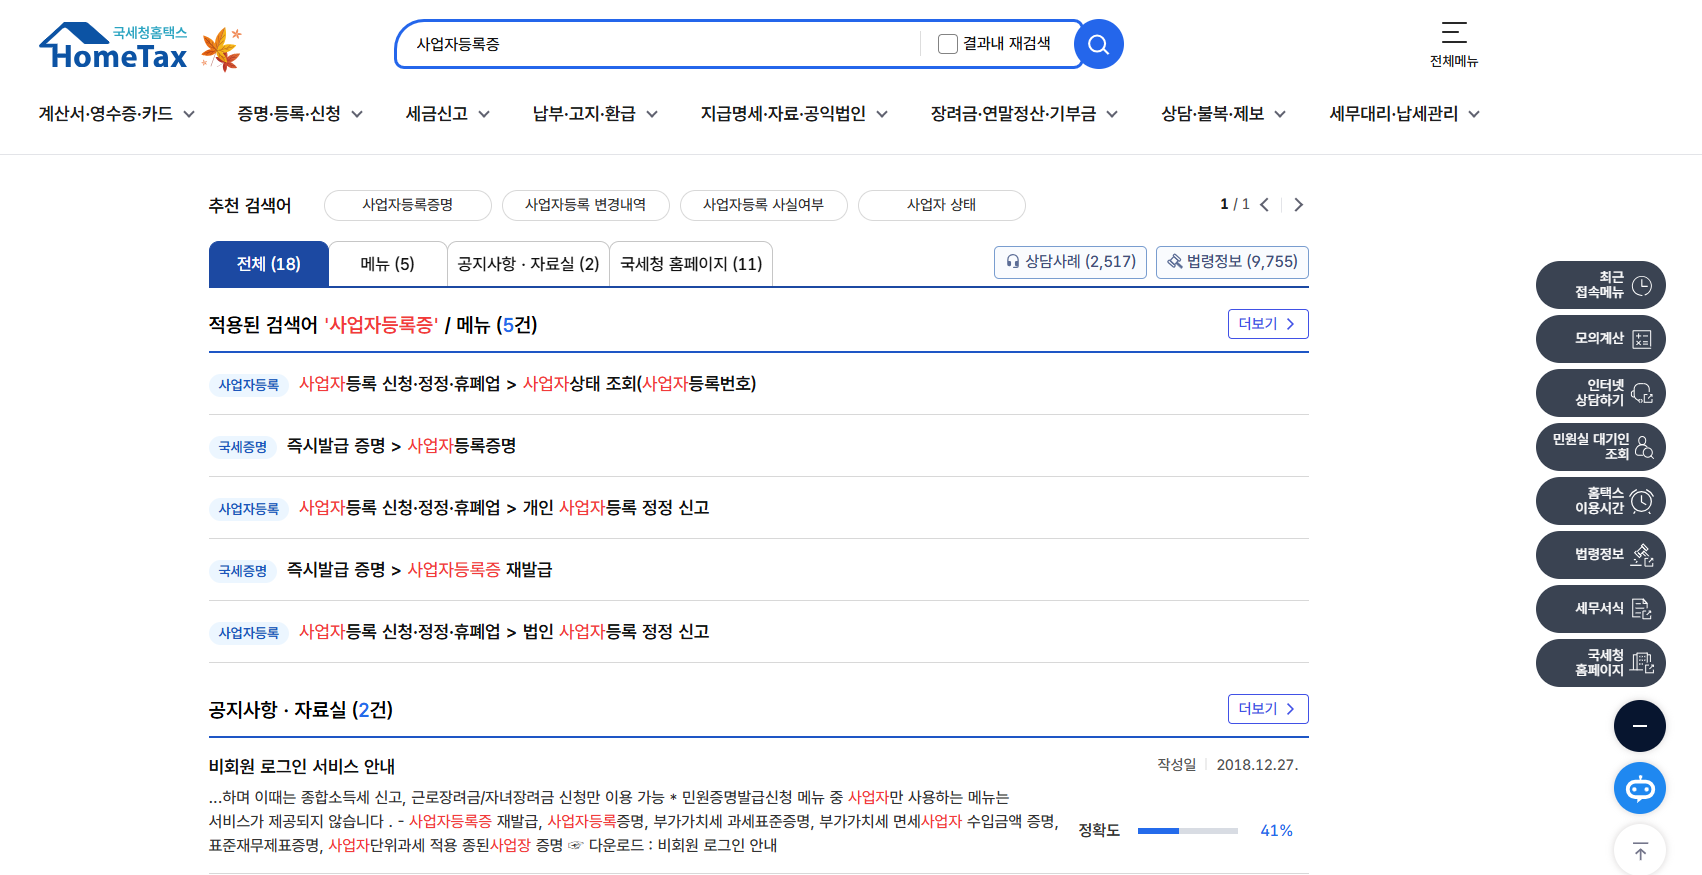Collapse quick menu with minus button
1702x875 pixels.
1639,726
